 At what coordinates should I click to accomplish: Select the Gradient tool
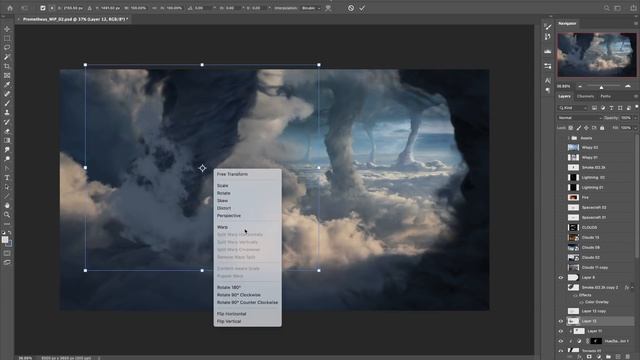pyautogui.click(x=7, y=140)
